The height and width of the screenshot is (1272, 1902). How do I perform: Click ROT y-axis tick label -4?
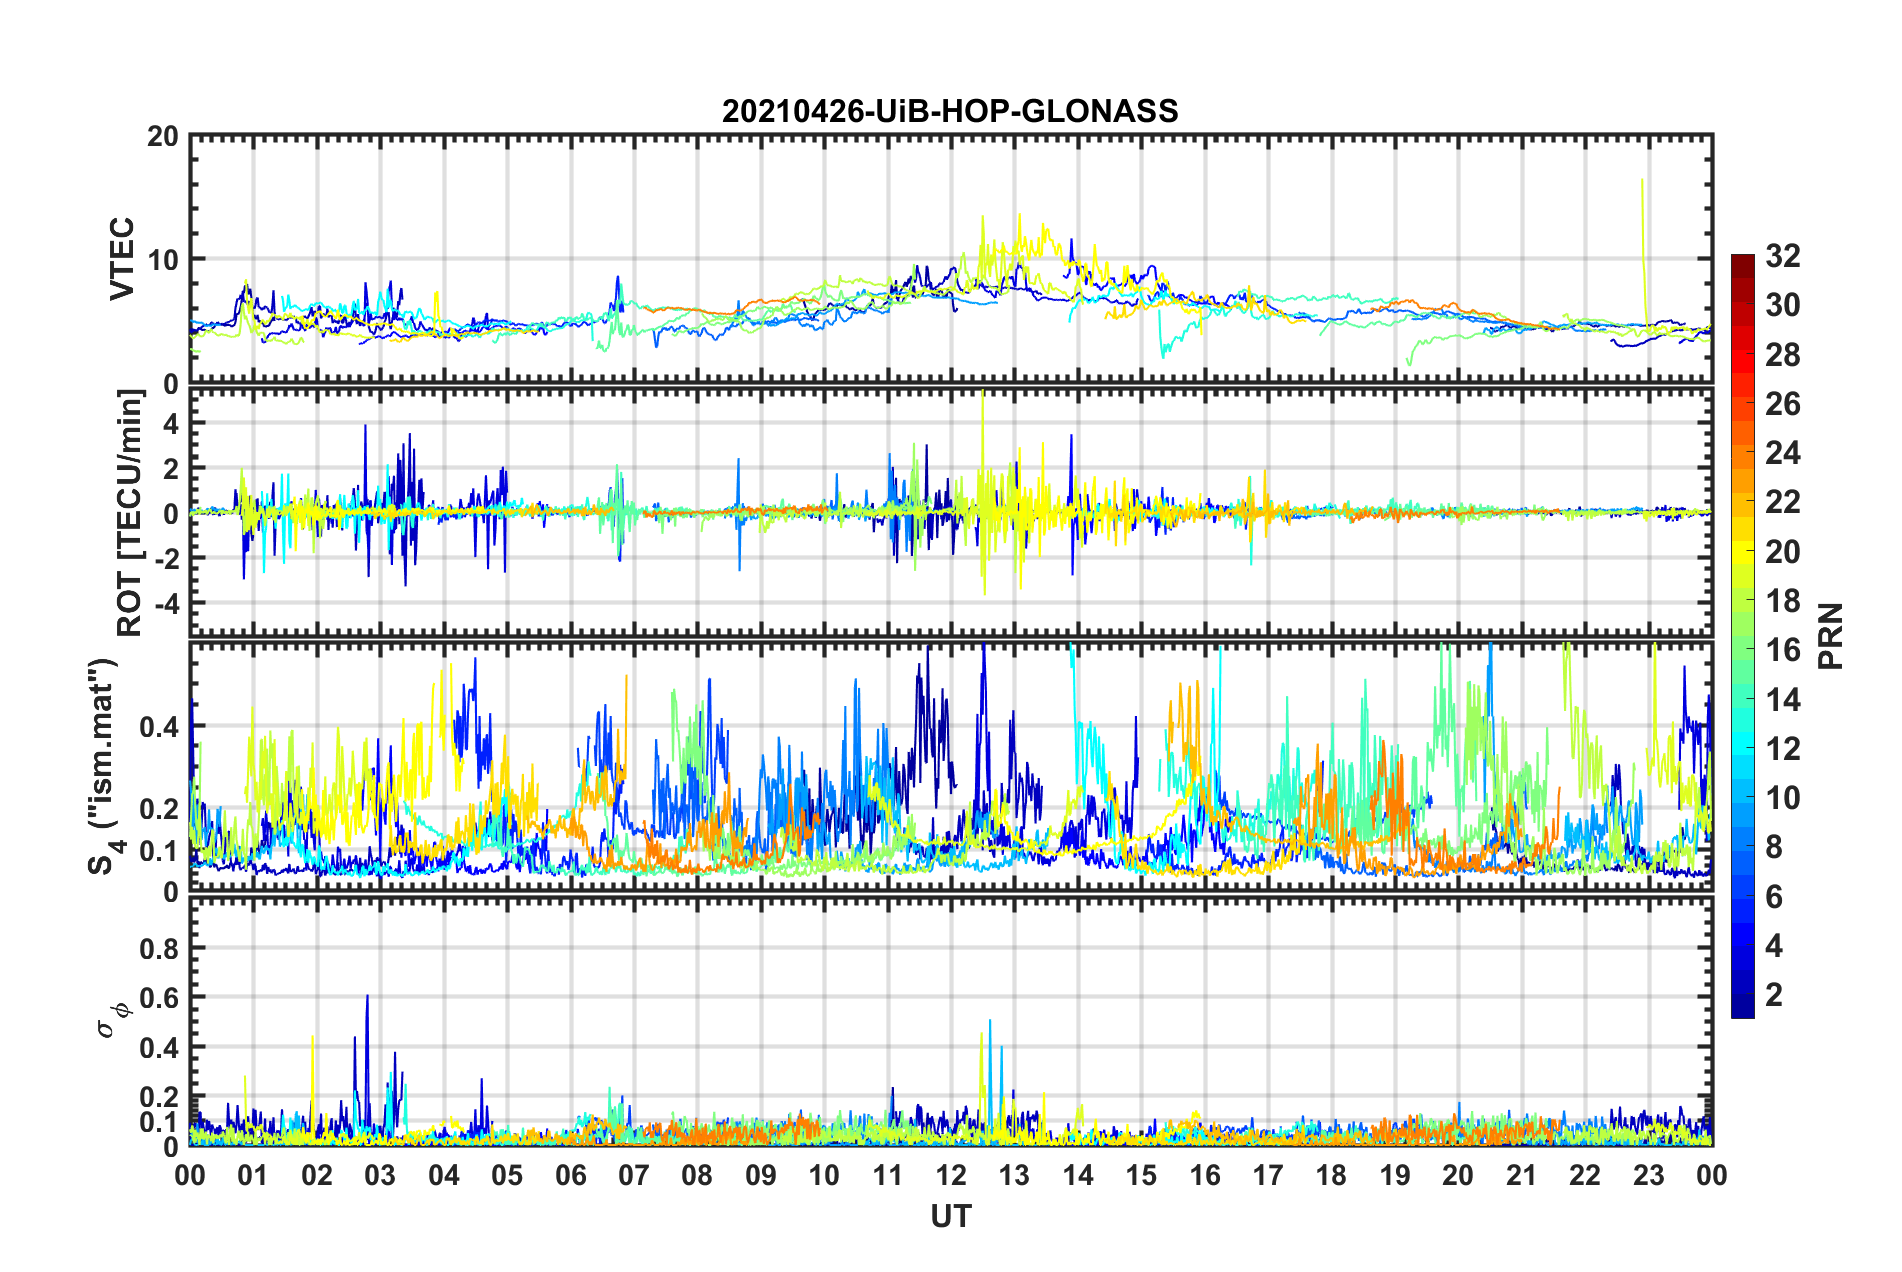pos(166,604)
